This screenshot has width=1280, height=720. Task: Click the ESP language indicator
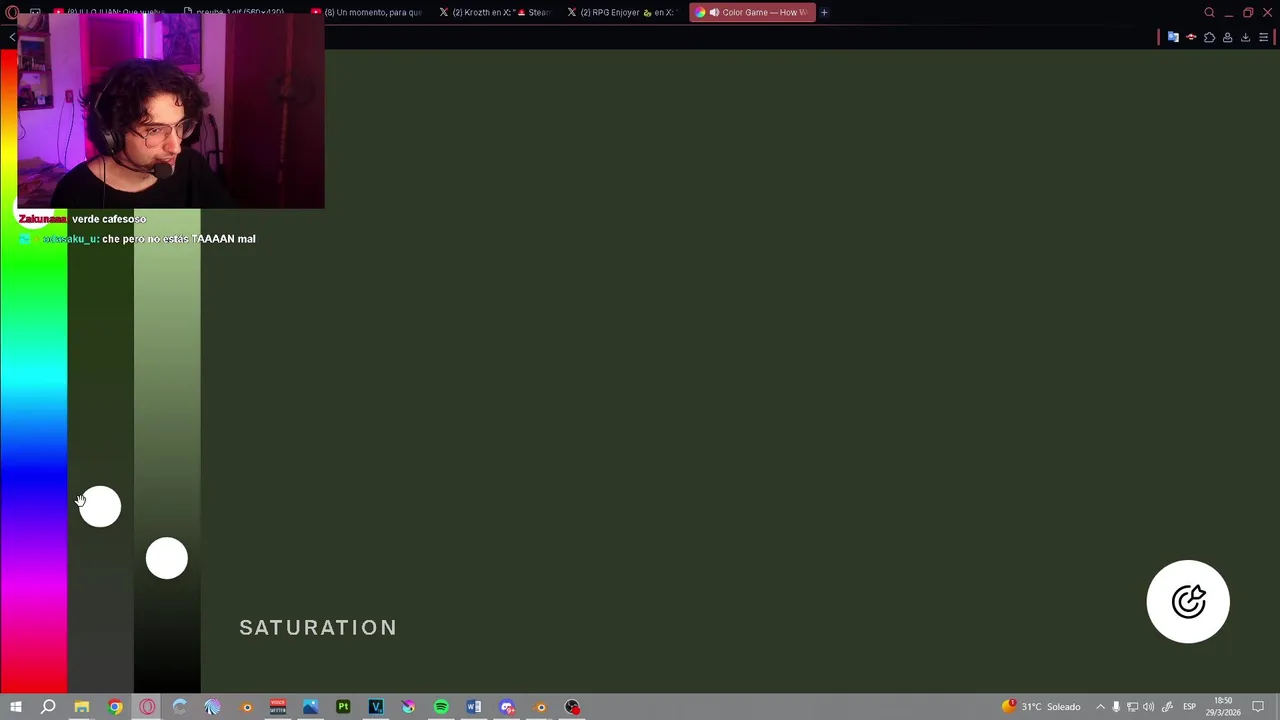(x=1189, y=707)
